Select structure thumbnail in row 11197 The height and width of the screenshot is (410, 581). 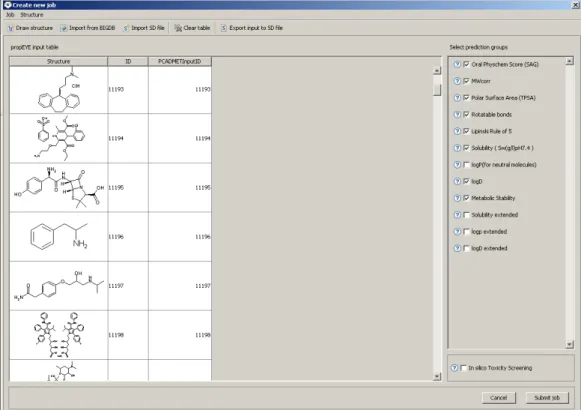(59, 286)
